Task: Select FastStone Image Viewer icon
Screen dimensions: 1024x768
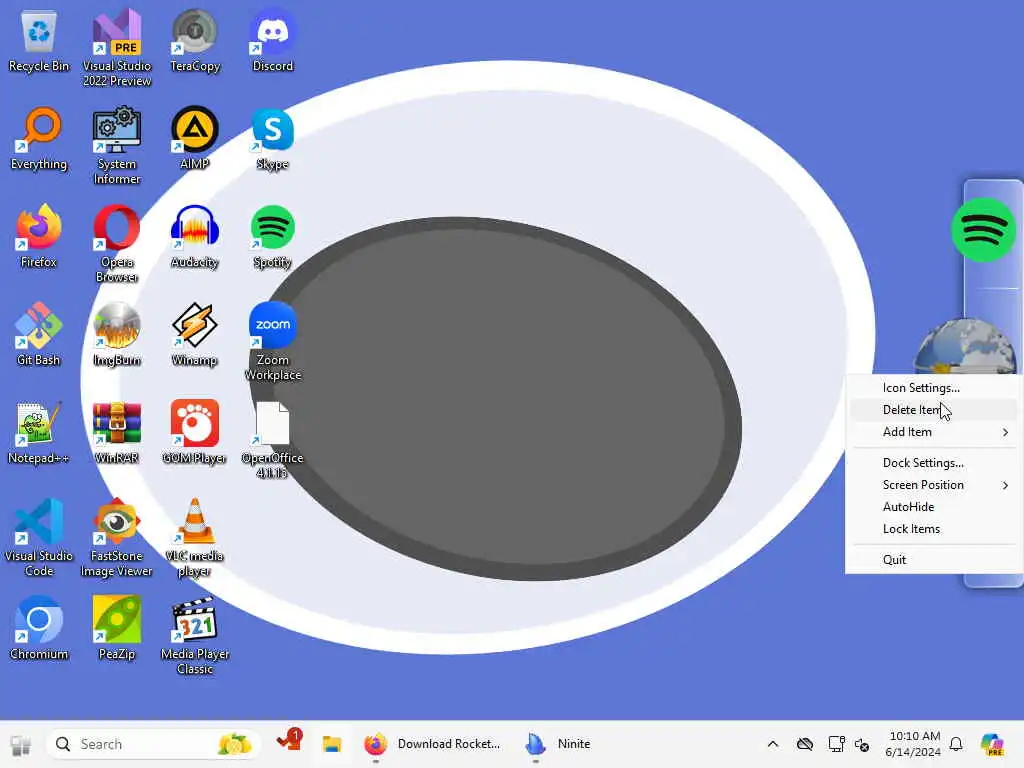Action: coord(117,538)
